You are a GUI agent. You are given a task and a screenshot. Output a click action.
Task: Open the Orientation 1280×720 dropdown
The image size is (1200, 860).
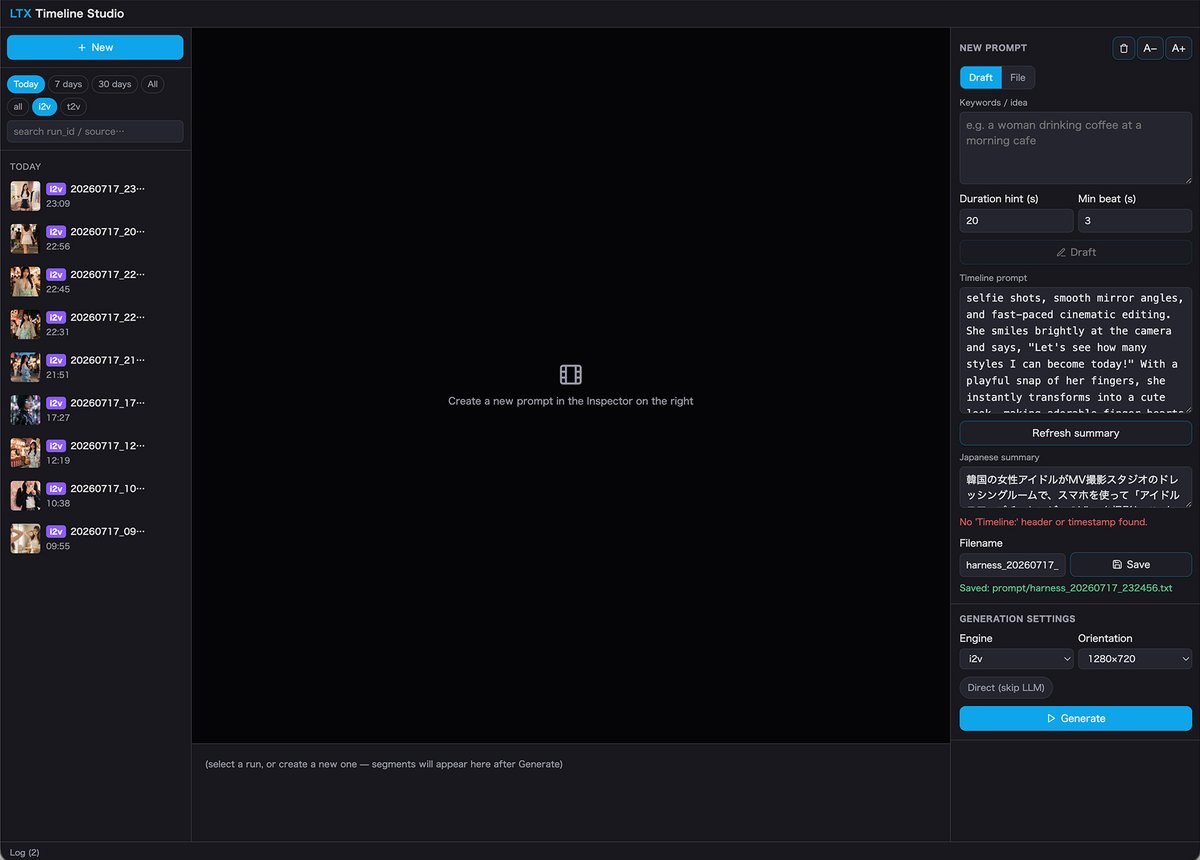1135,659
